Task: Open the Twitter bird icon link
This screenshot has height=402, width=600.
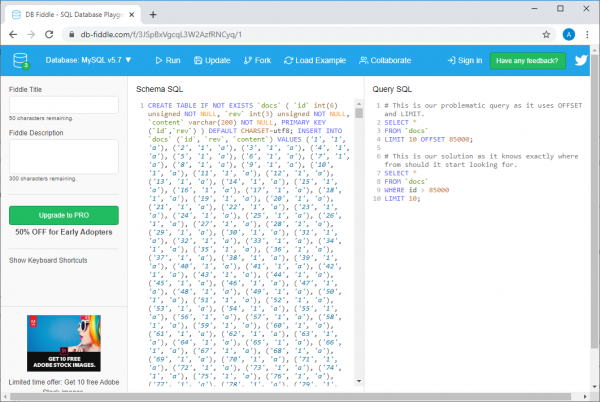Action: (x=581, y=60)
